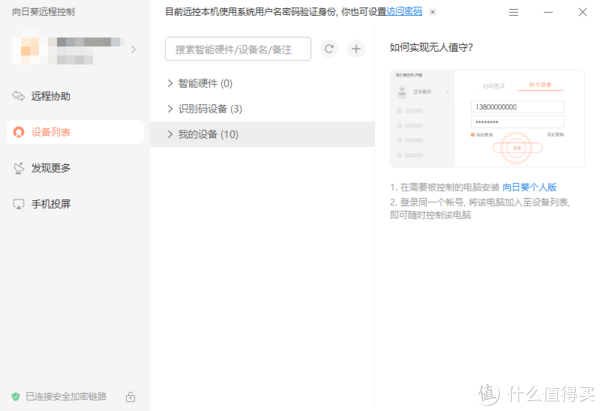The width and height of the screenshot is (600, 411).
Task: Click the 远程协助 link-arrows icon
Action: coord(18,96)
